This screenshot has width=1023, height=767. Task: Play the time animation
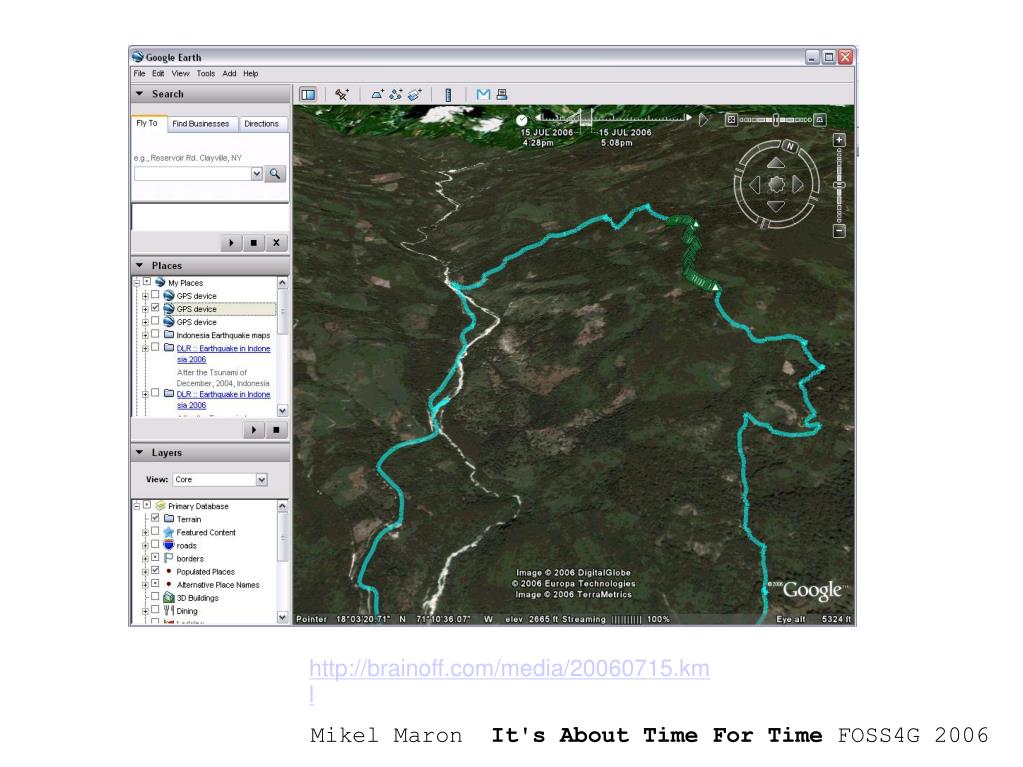tap(703, 120)
